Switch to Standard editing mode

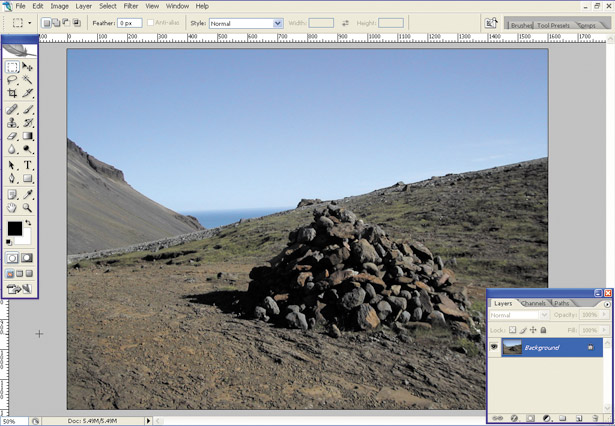pos(12,258)
